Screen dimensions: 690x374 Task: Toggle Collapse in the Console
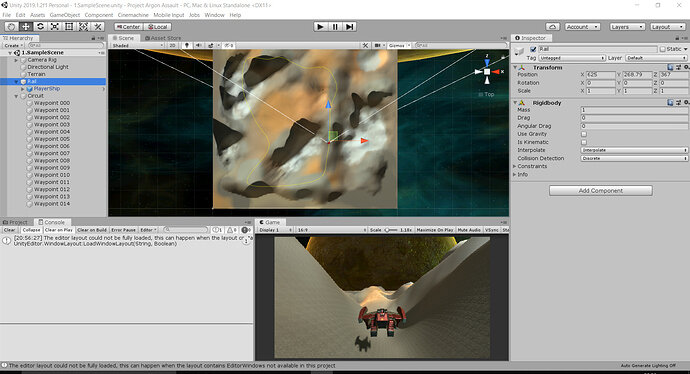click(31, 230)
